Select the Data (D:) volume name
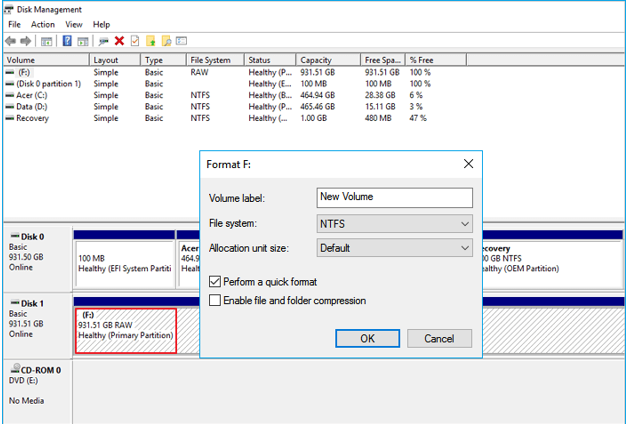Screen dimensions: 627x424 (32, 107)
